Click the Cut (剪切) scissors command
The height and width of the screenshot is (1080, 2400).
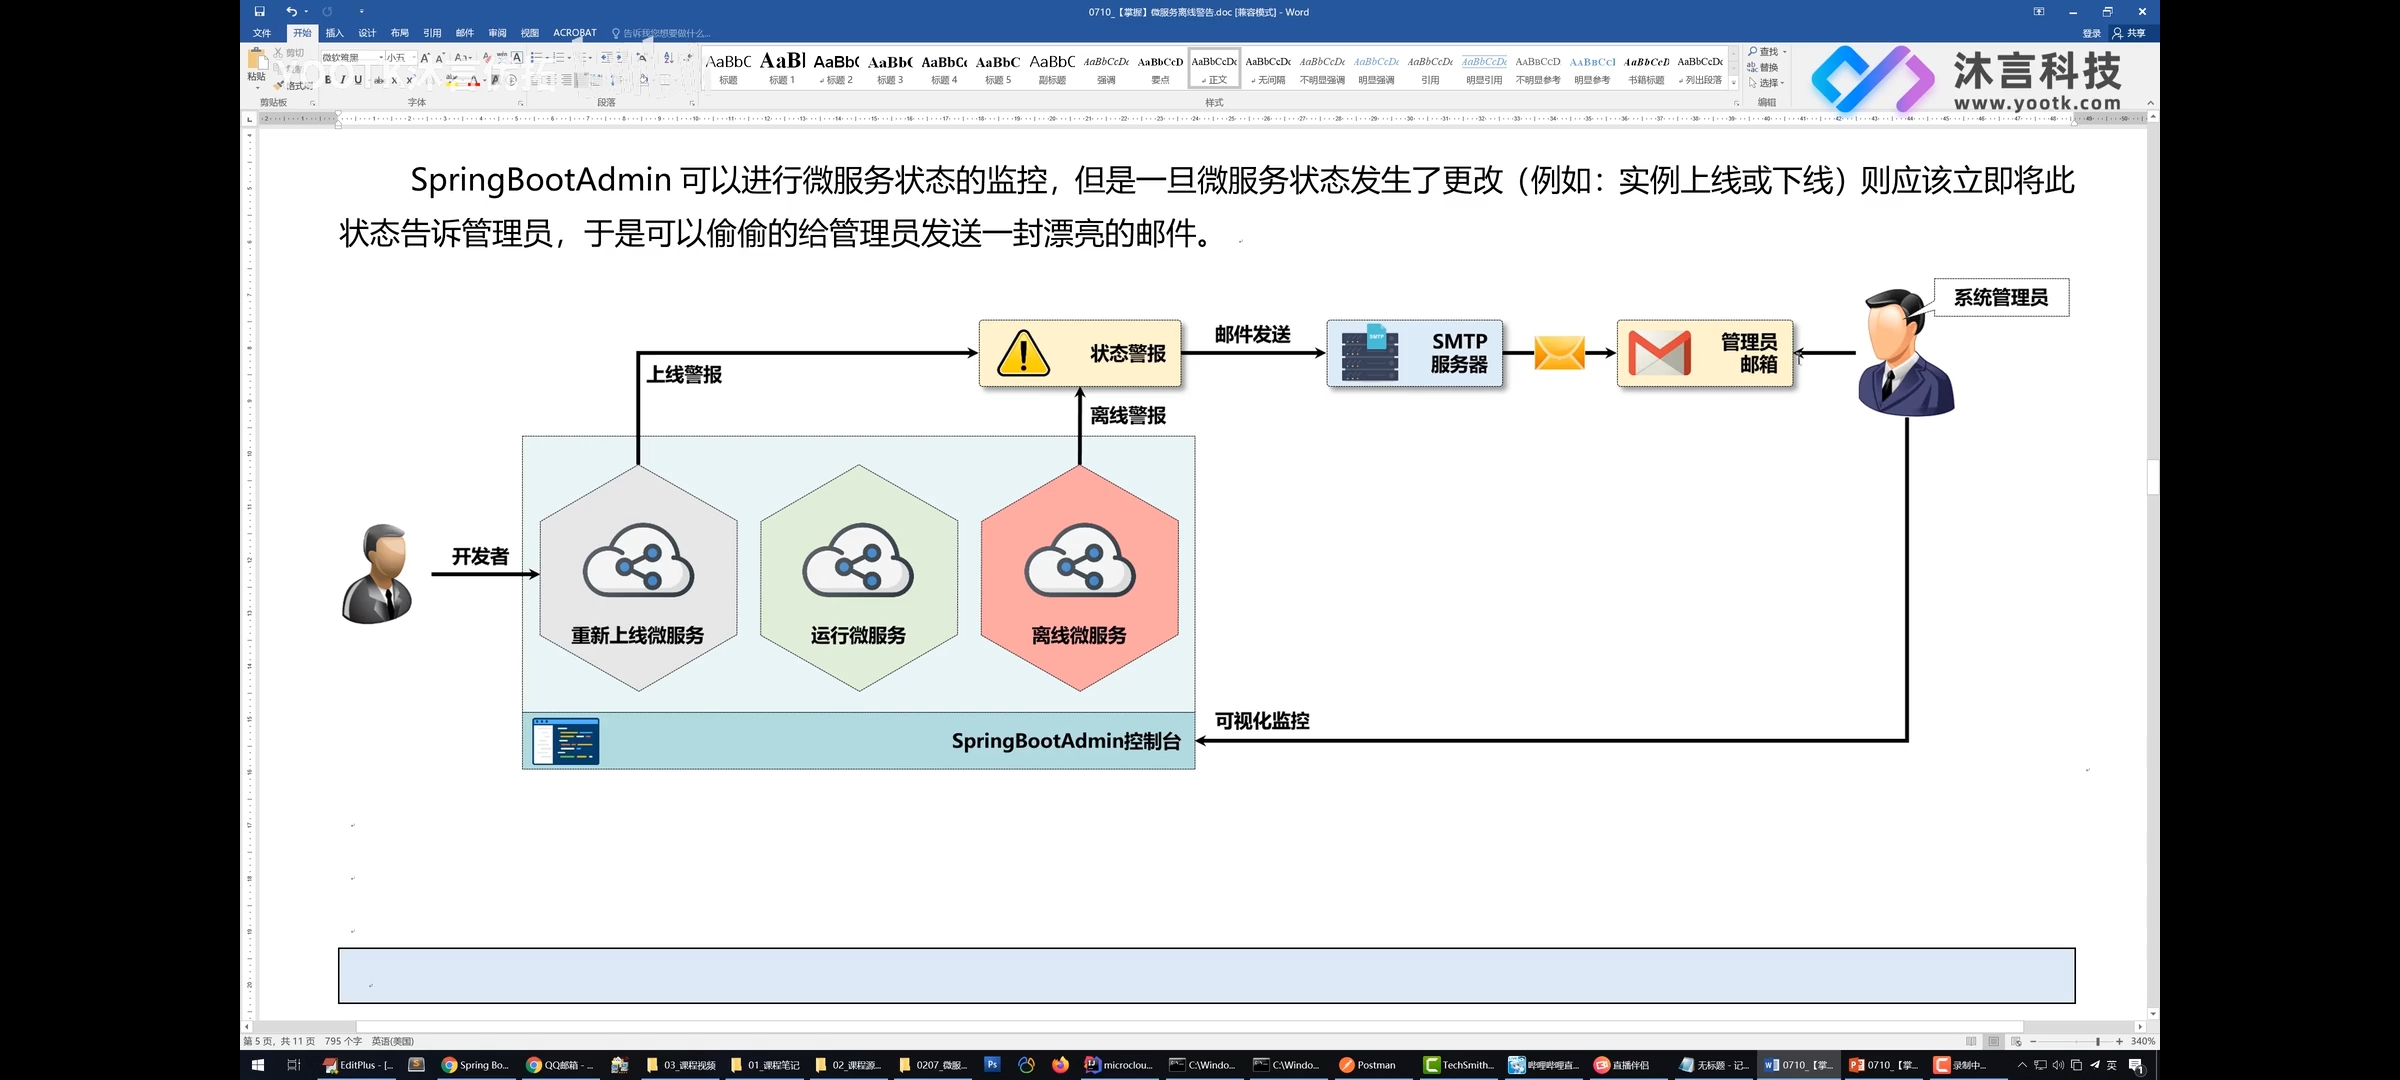(x=288, y=53)
